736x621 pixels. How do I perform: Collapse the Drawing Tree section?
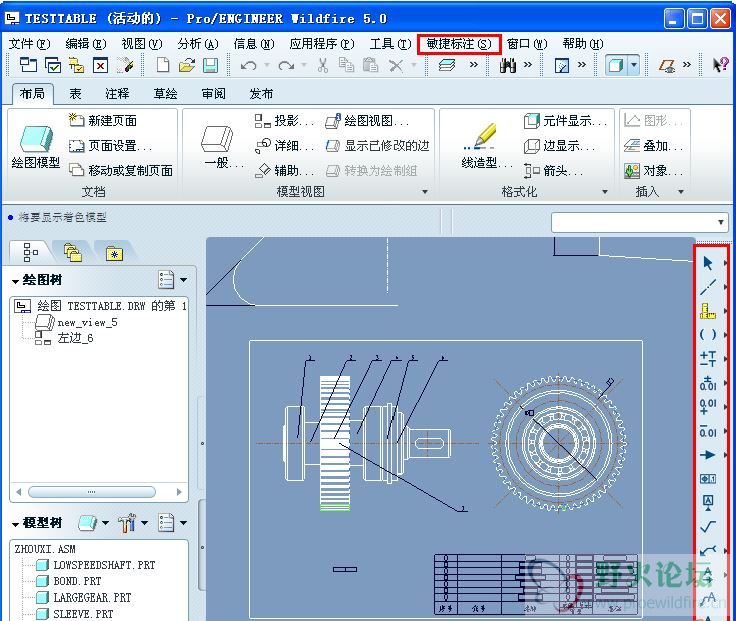[15, 281]
